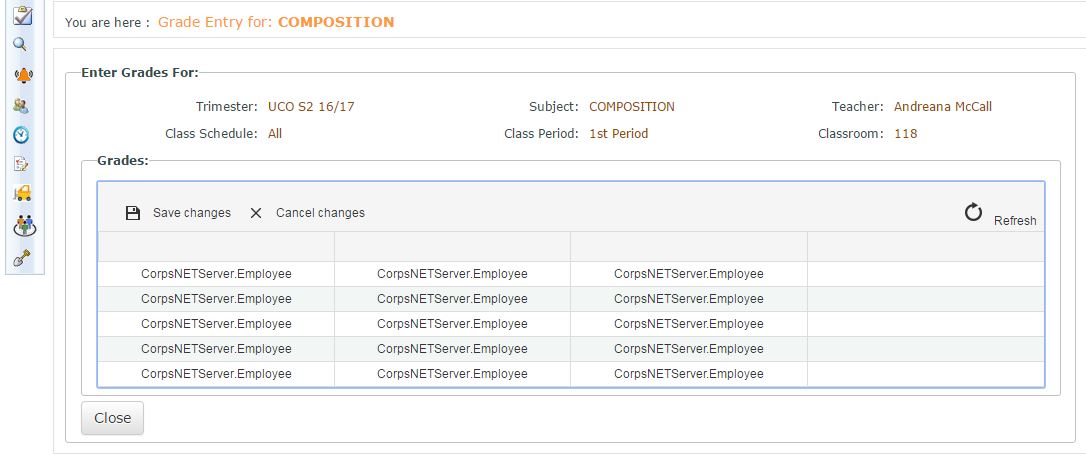Select third row's second-column CorpsNETServer.Employee cell
The image size is (1086, 473).
(x=452, y=324)
